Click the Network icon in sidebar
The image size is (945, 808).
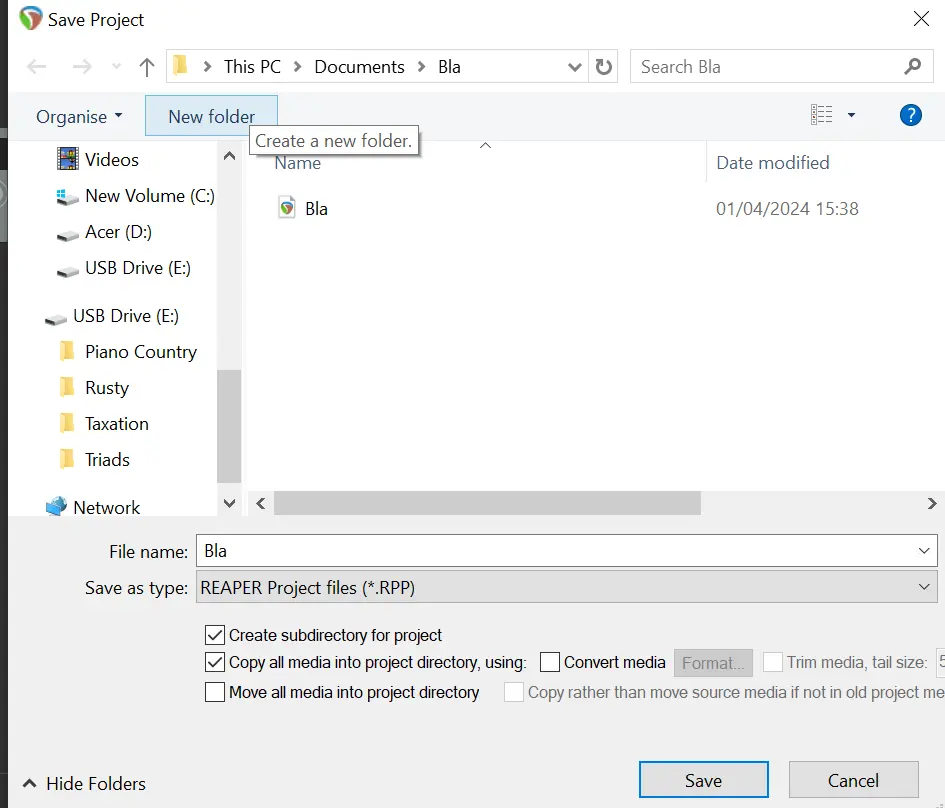(x=56, y=507)
